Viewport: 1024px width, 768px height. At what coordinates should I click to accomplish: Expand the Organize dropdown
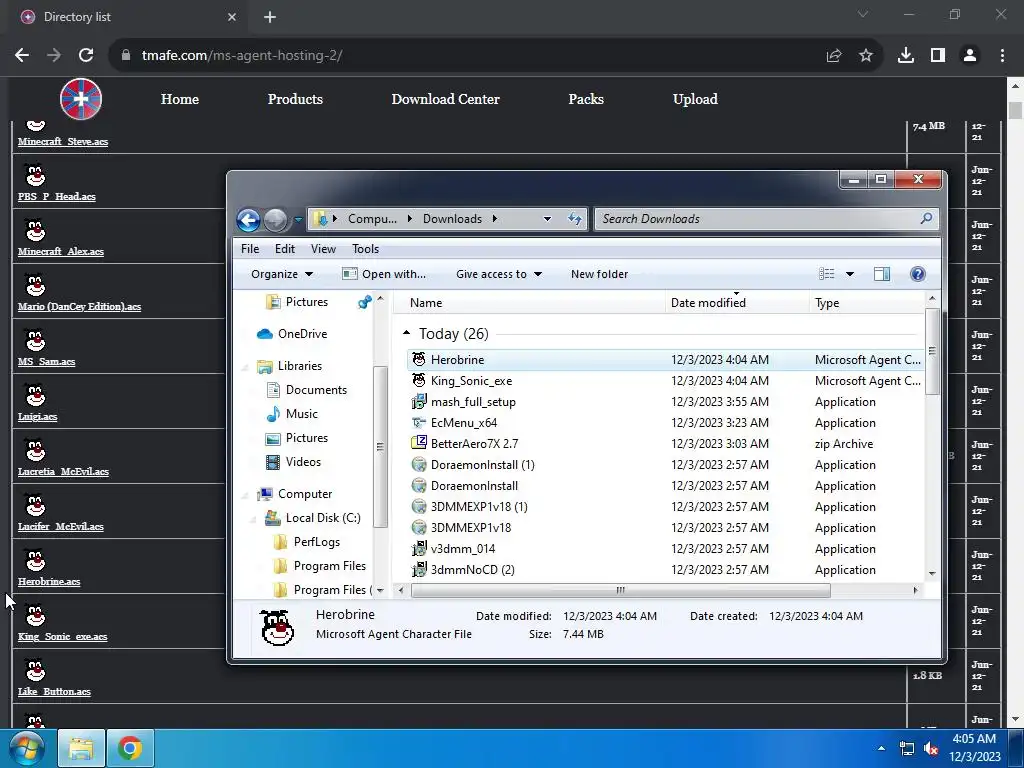coord(282,274)
